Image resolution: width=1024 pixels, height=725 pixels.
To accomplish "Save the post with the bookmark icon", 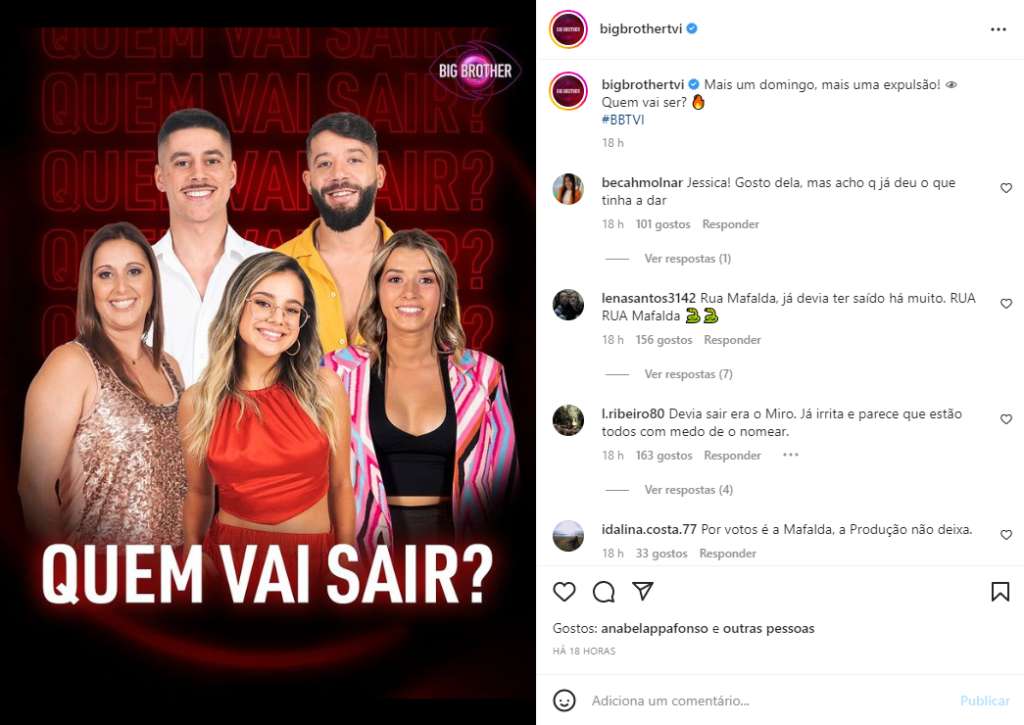I will 1000,592.
